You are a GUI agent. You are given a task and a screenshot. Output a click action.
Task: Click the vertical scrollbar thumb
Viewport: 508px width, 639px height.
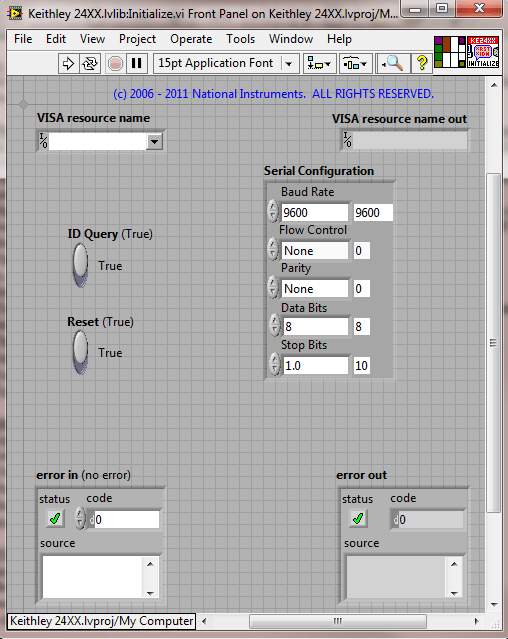[x=494, y=343]
